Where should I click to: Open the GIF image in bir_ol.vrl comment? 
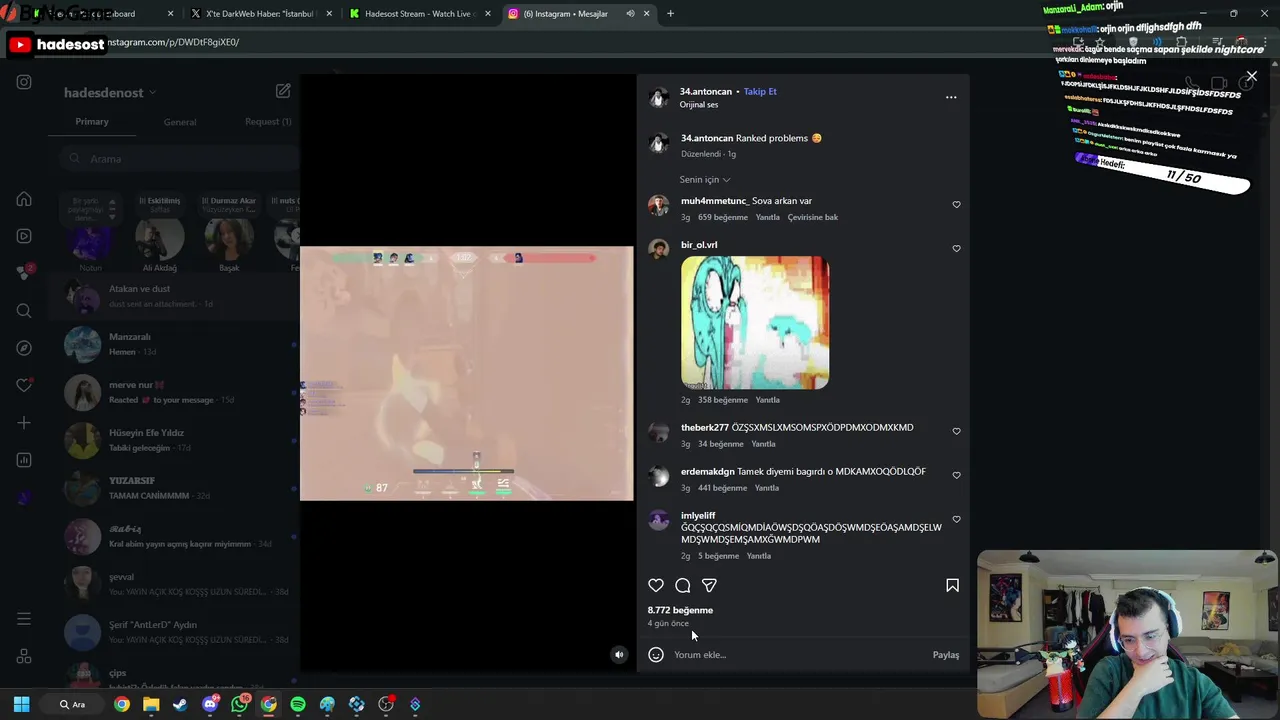pos(755,323)
